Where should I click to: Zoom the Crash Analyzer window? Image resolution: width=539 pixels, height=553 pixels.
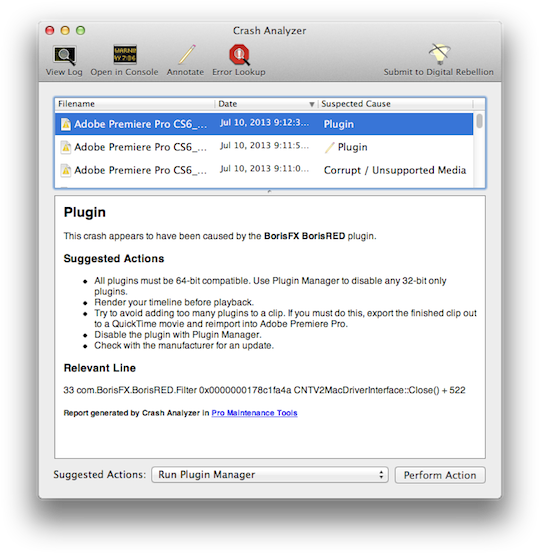80,31
